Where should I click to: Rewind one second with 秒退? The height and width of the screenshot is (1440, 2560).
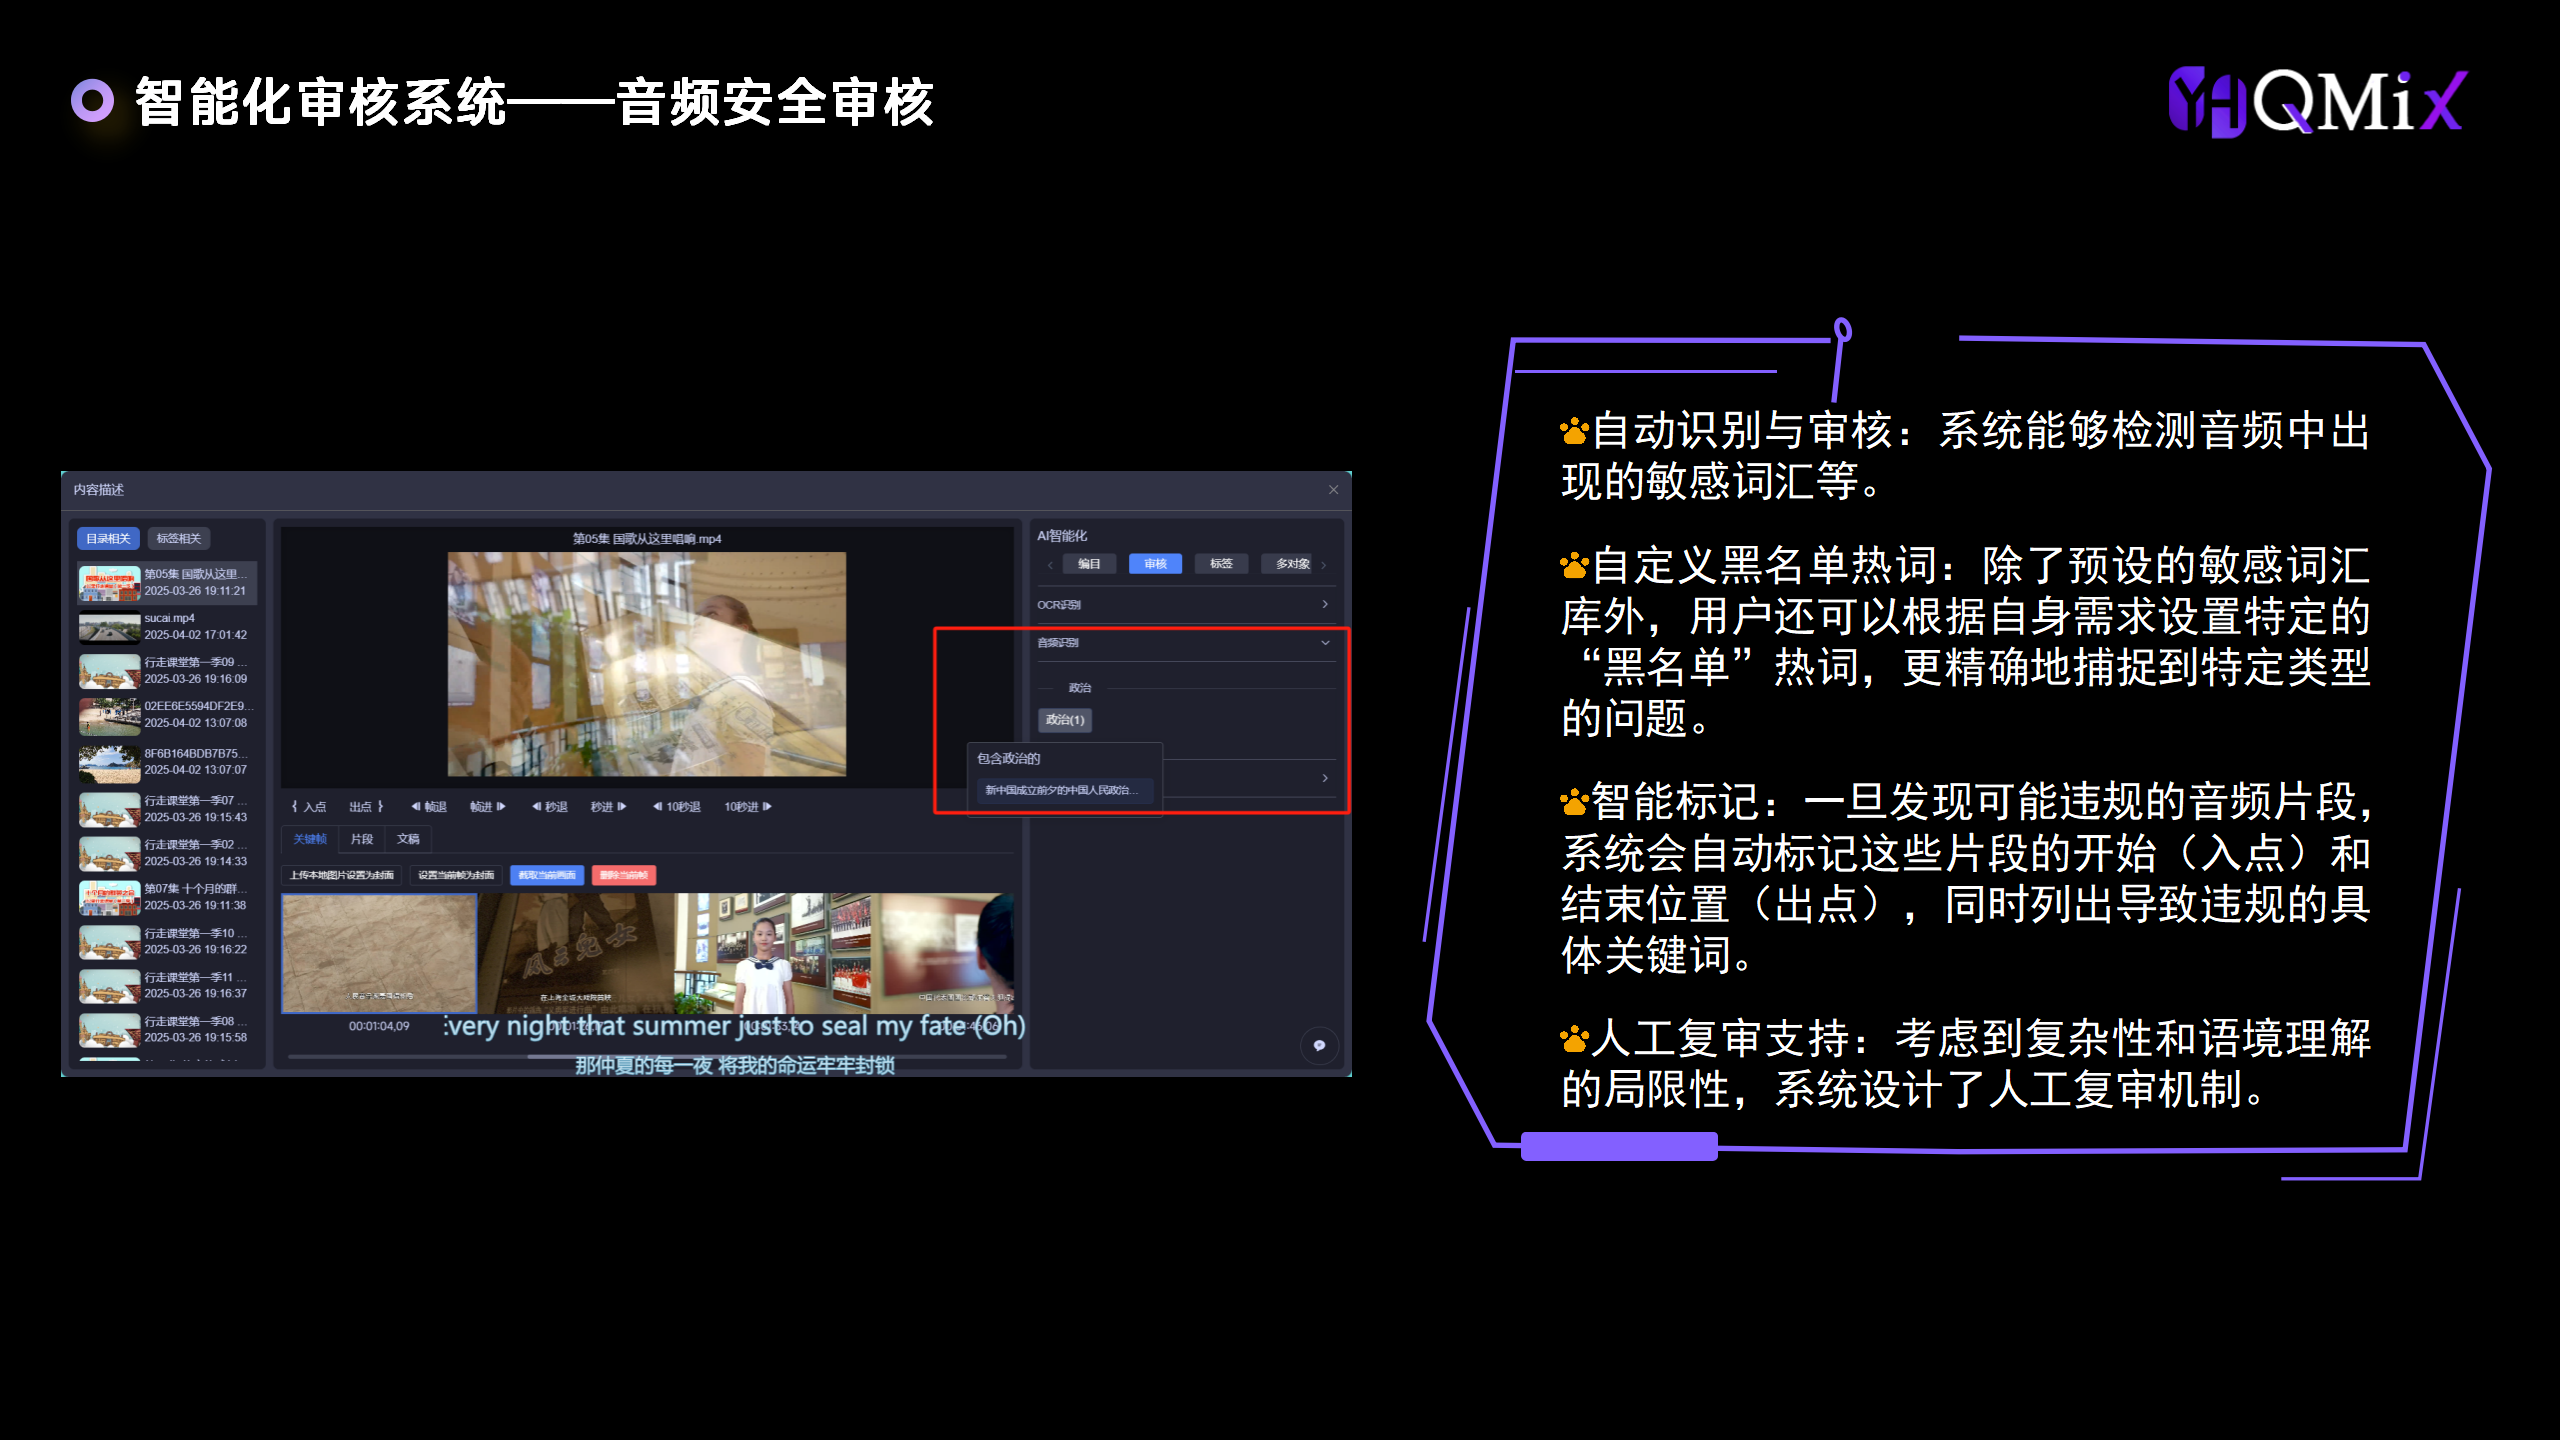point(550,807)
